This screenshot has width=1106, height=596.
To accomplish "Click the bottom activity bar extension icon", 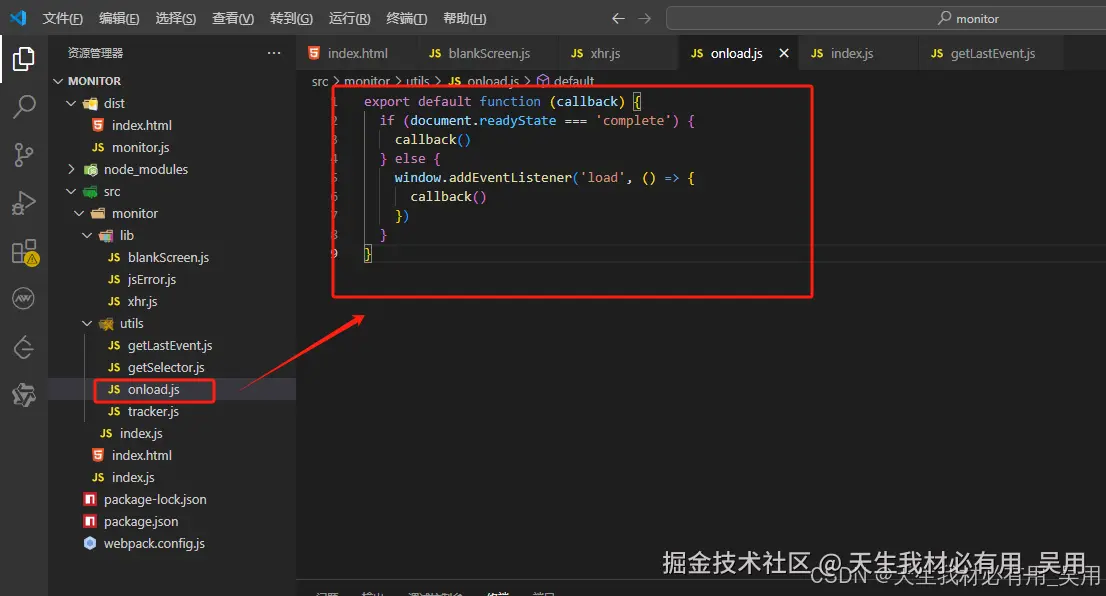I will coord(23,396).
